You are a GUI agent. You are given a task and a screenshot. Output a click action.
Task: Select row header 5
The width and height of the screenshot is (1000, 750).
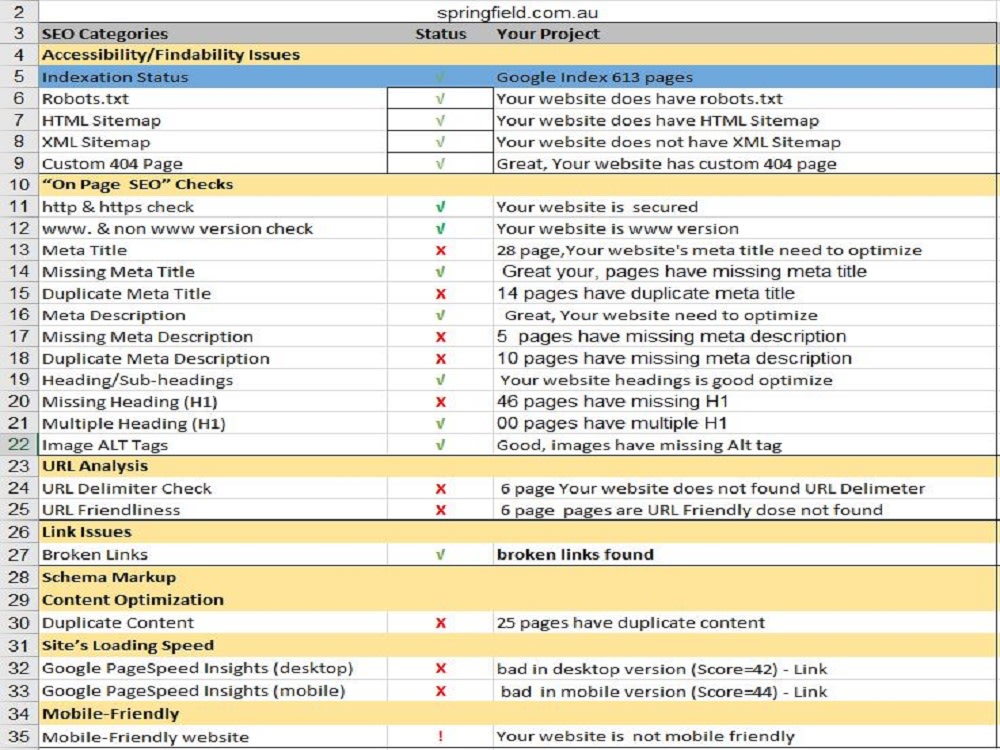[19, 77]
